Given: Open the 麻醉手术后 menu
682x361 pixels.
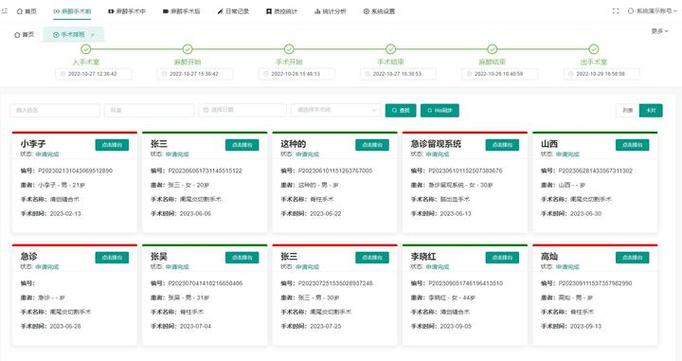Looking at the screenshot, I should point(182,11).
